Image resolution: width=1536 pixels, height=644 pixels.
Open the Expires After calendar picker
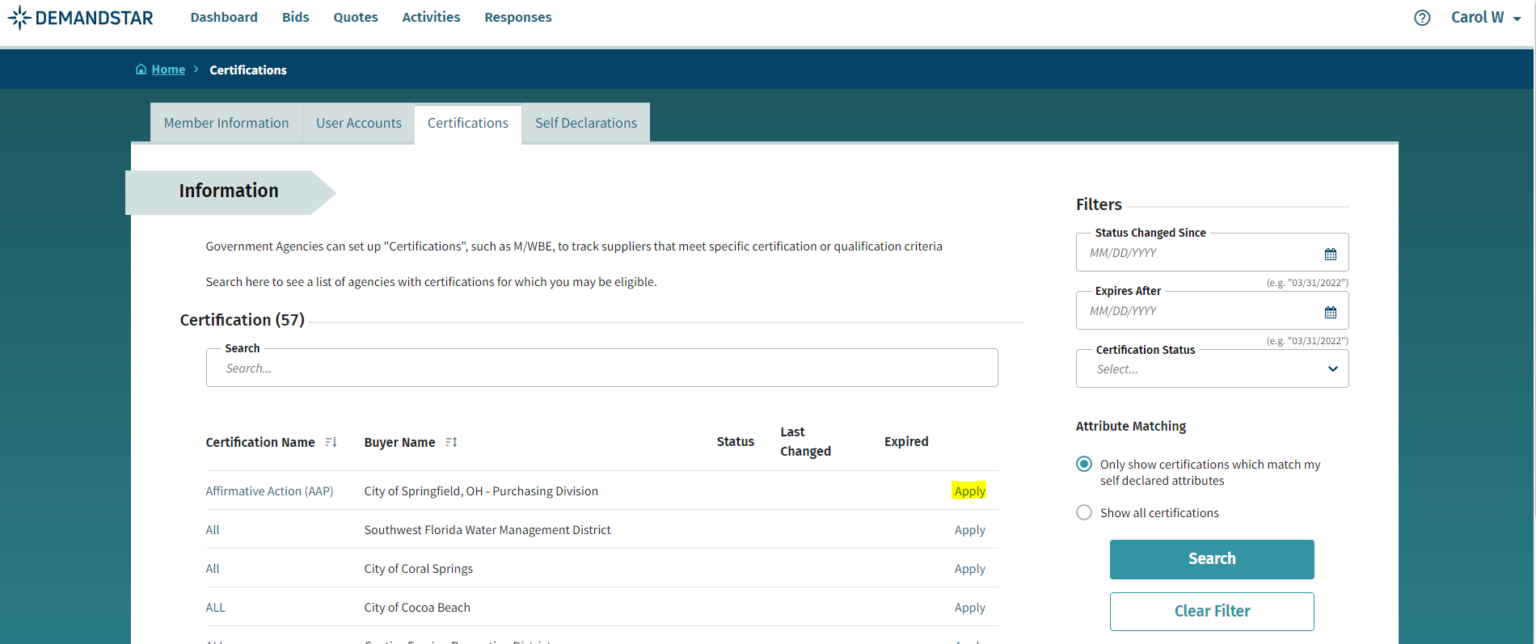click(1330, 311)
